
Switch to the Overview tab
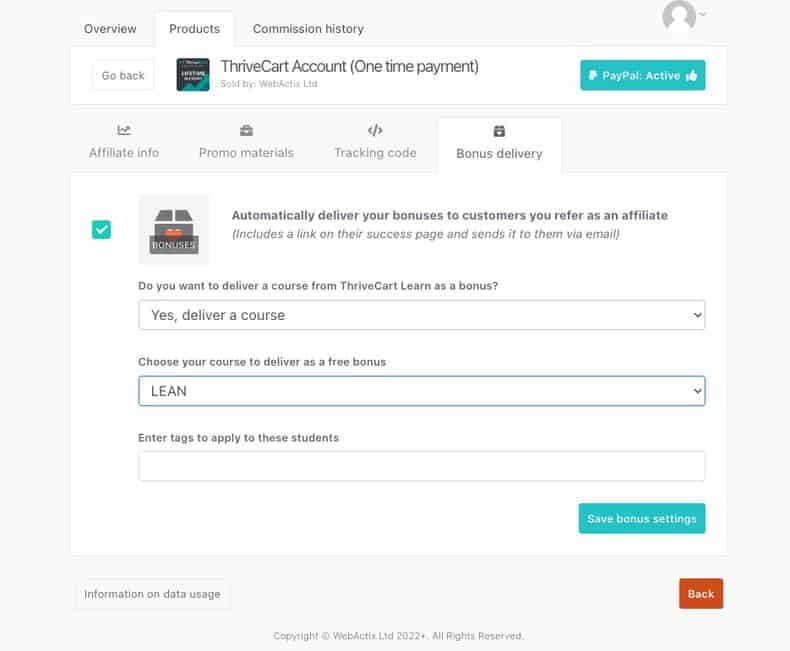[110, 29]
